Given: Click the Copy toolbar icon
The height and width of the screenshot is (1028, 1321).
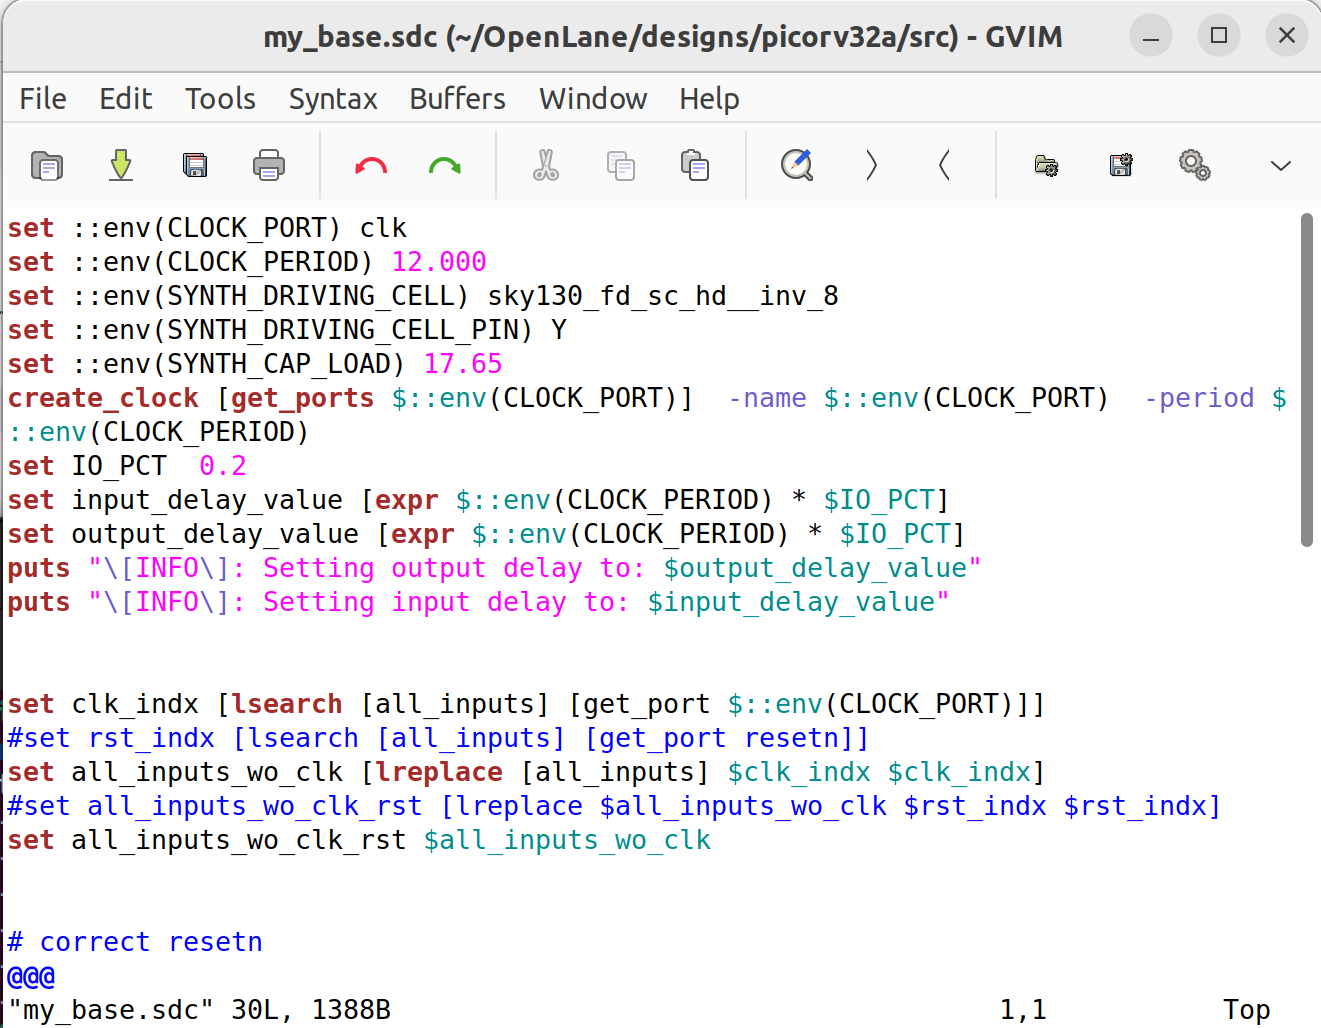Looking at the screenshot, I should (621, 165).
